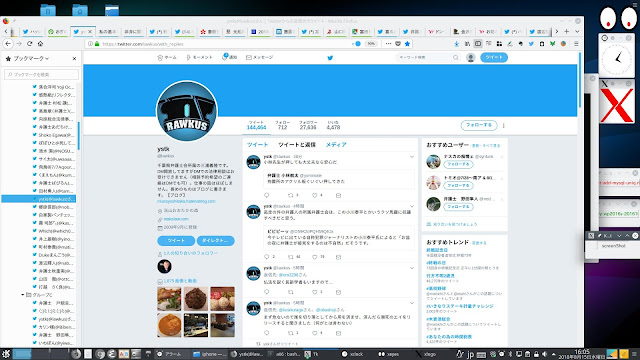
Task: Switch to the ツイート timeline tab
Action: click(x=258, y=145)
